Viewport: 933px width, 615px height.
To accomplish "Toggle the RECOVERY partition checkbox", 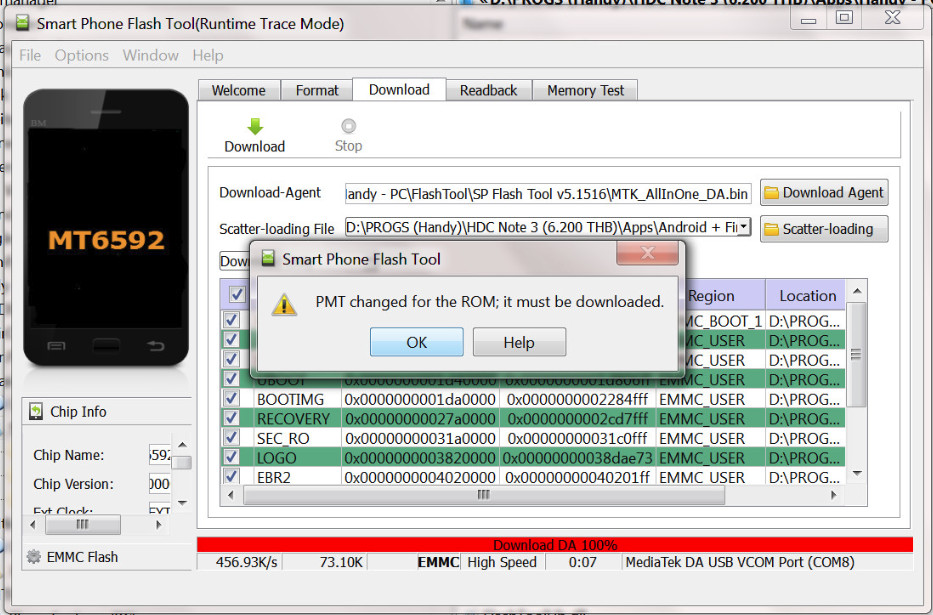I will [232, 418].
